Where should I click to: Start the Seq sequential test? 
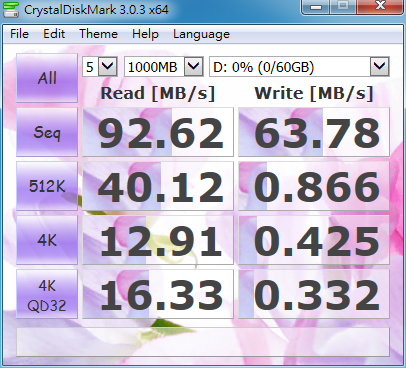(x=47, y=132)
